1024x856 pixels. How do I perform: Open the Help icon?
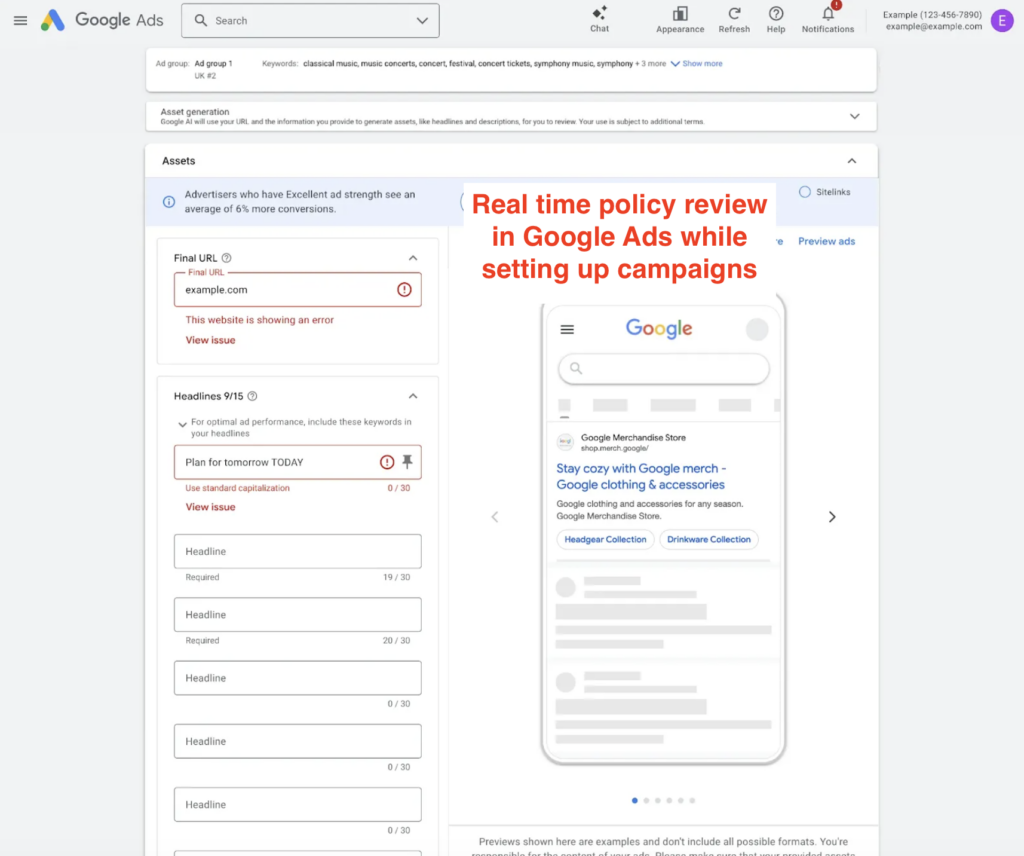point(776,14)
